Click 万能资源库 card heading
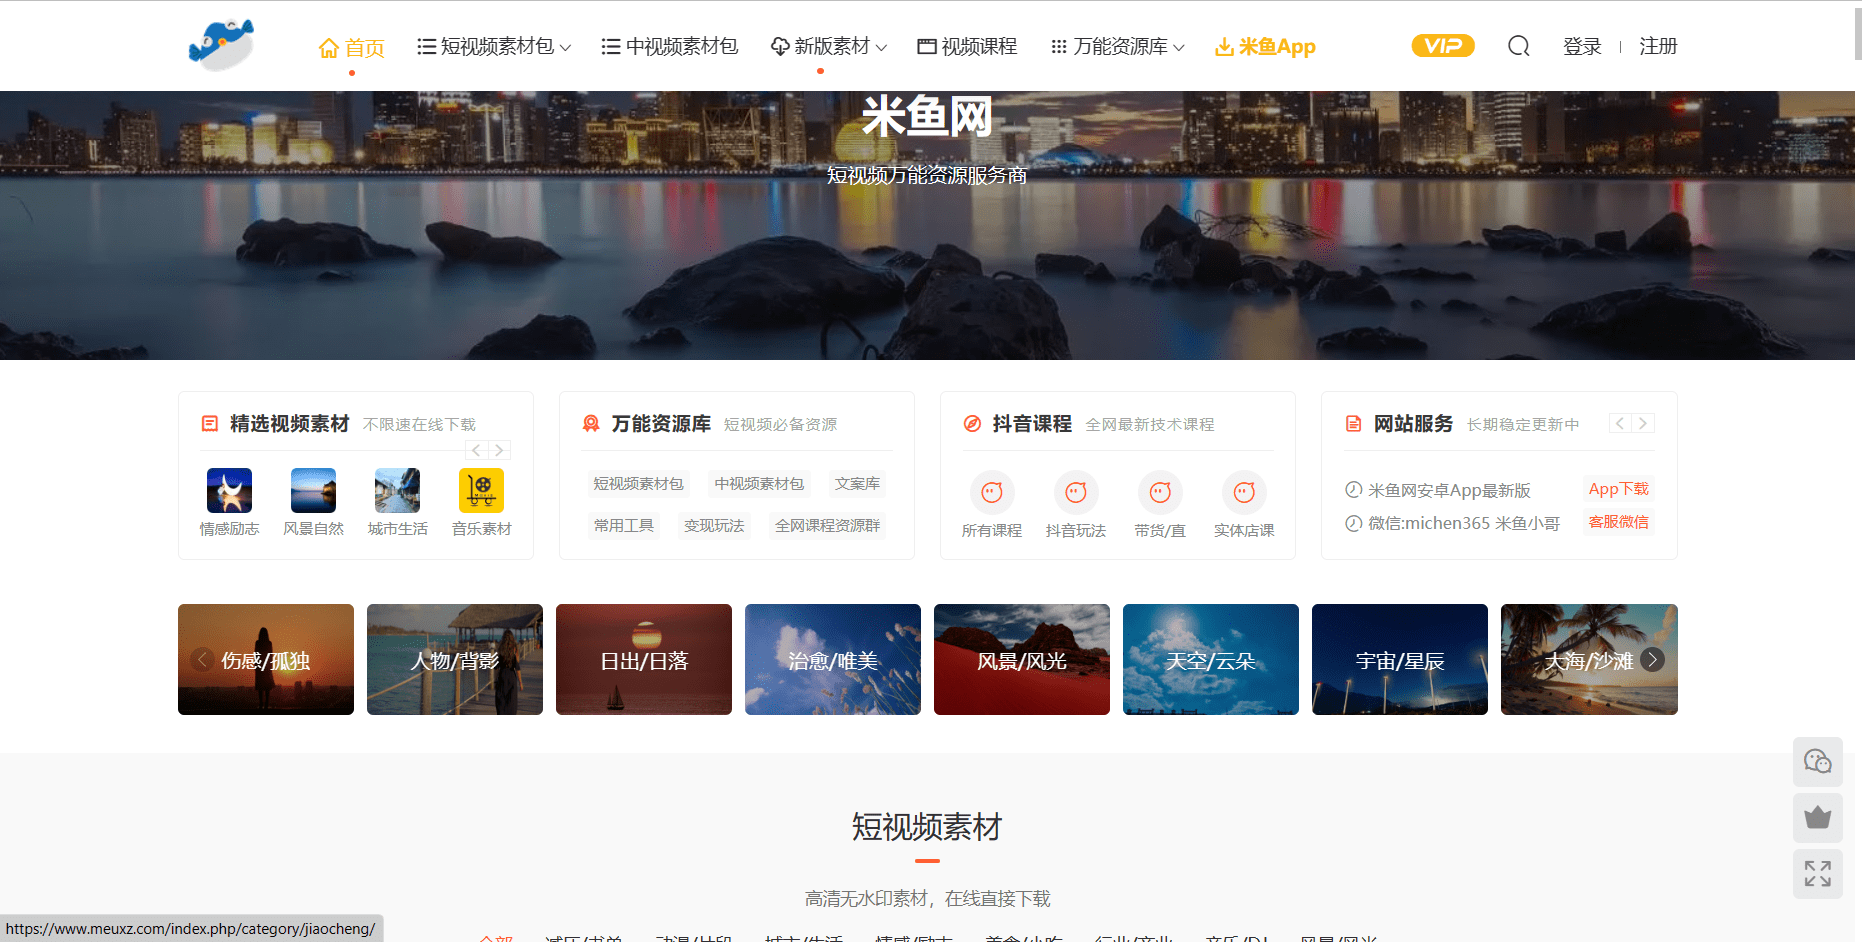 point(660,424)
